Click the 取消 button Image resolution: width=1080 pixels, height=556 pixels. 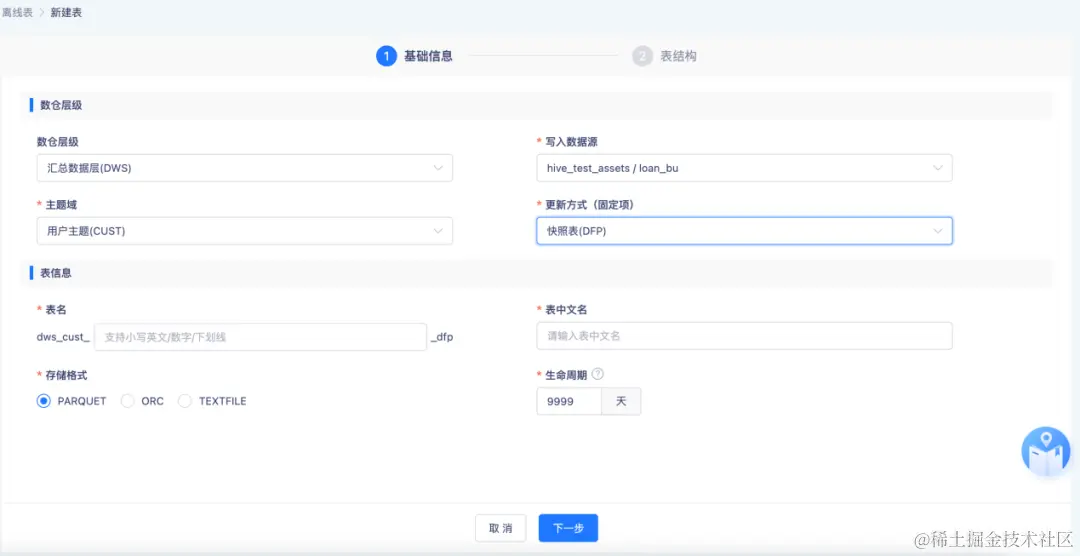pos(501,528)
